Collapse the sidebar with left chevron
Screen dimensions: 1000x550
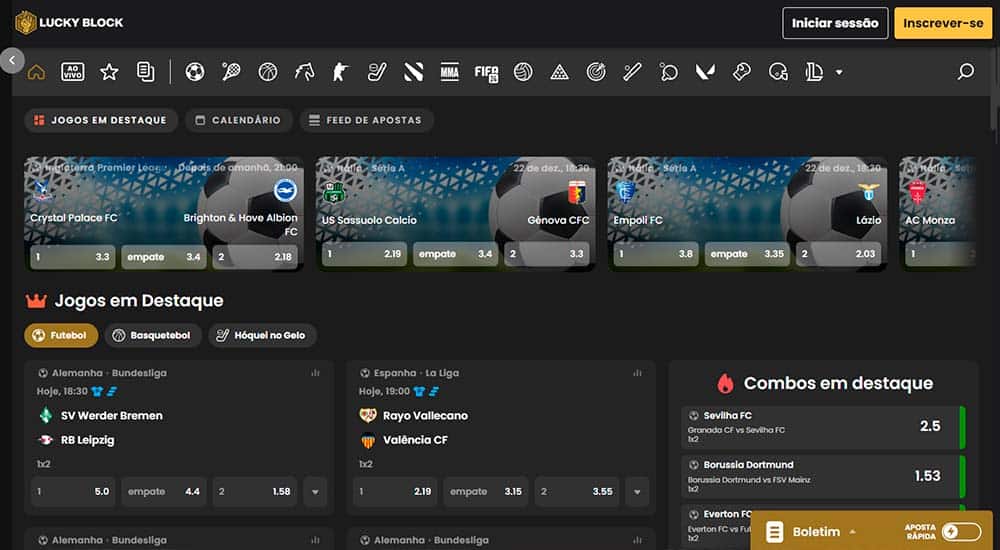[11, 61]
